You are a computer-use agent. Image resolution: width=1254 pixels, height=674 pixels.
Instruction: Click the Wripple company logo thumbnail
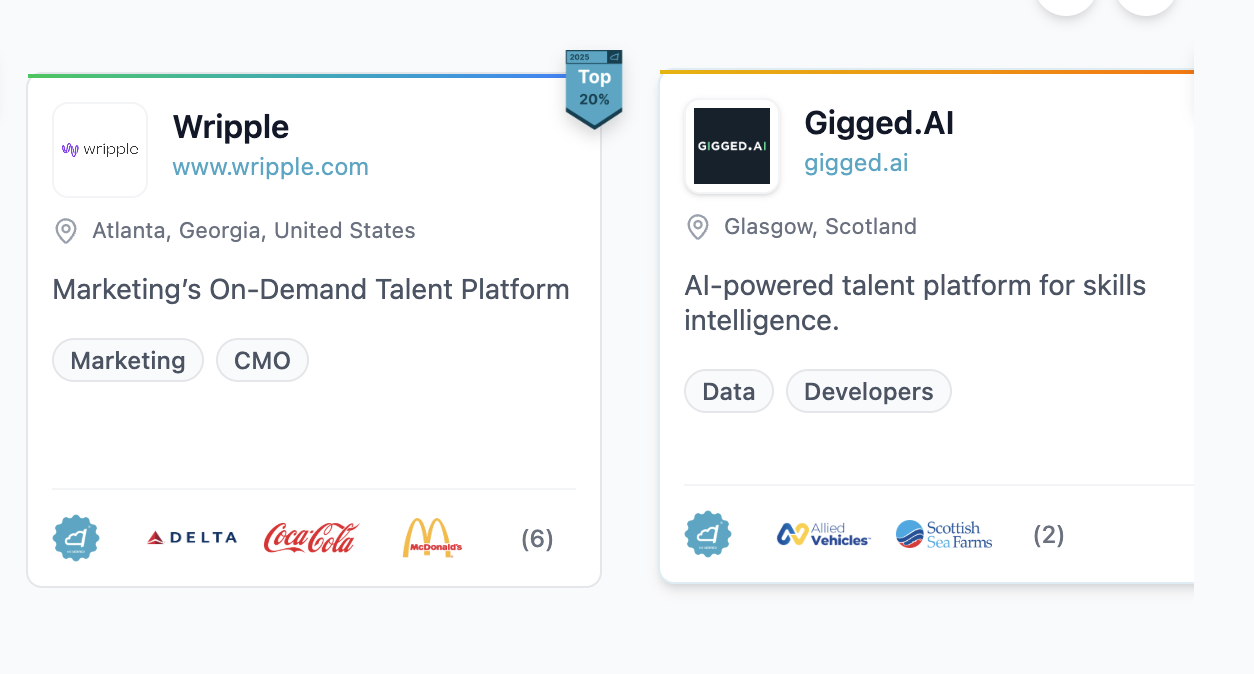point(100,150)
